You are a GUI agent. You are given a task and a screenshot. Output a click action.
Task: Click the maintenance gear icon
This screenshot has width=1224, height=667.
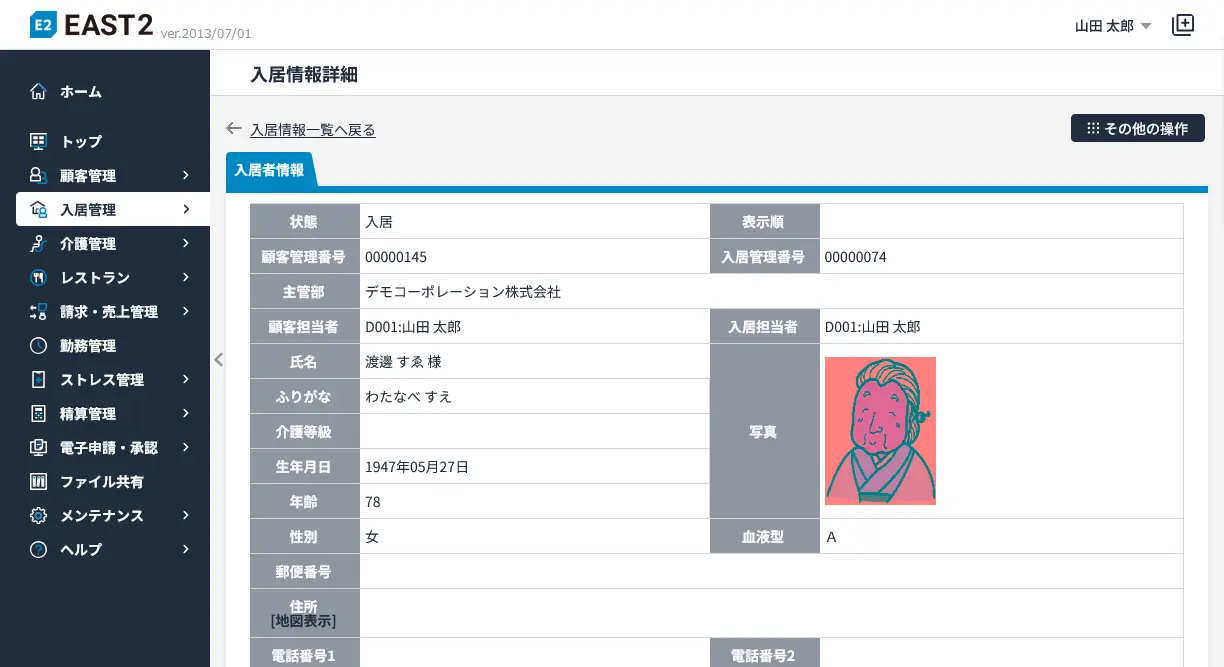(x=38, y=516)
